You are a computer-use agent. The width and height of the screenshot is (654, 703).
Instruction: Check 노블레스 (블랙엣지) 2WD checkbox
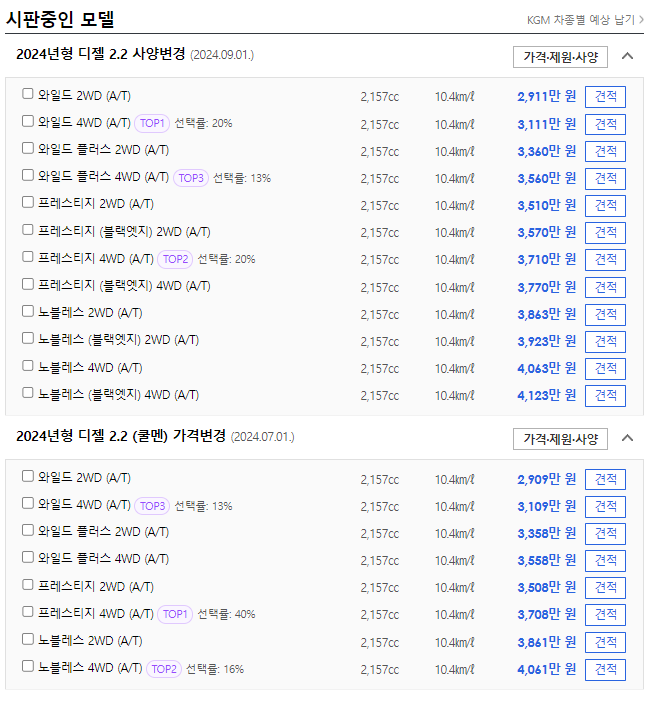[x=28, y=338]
